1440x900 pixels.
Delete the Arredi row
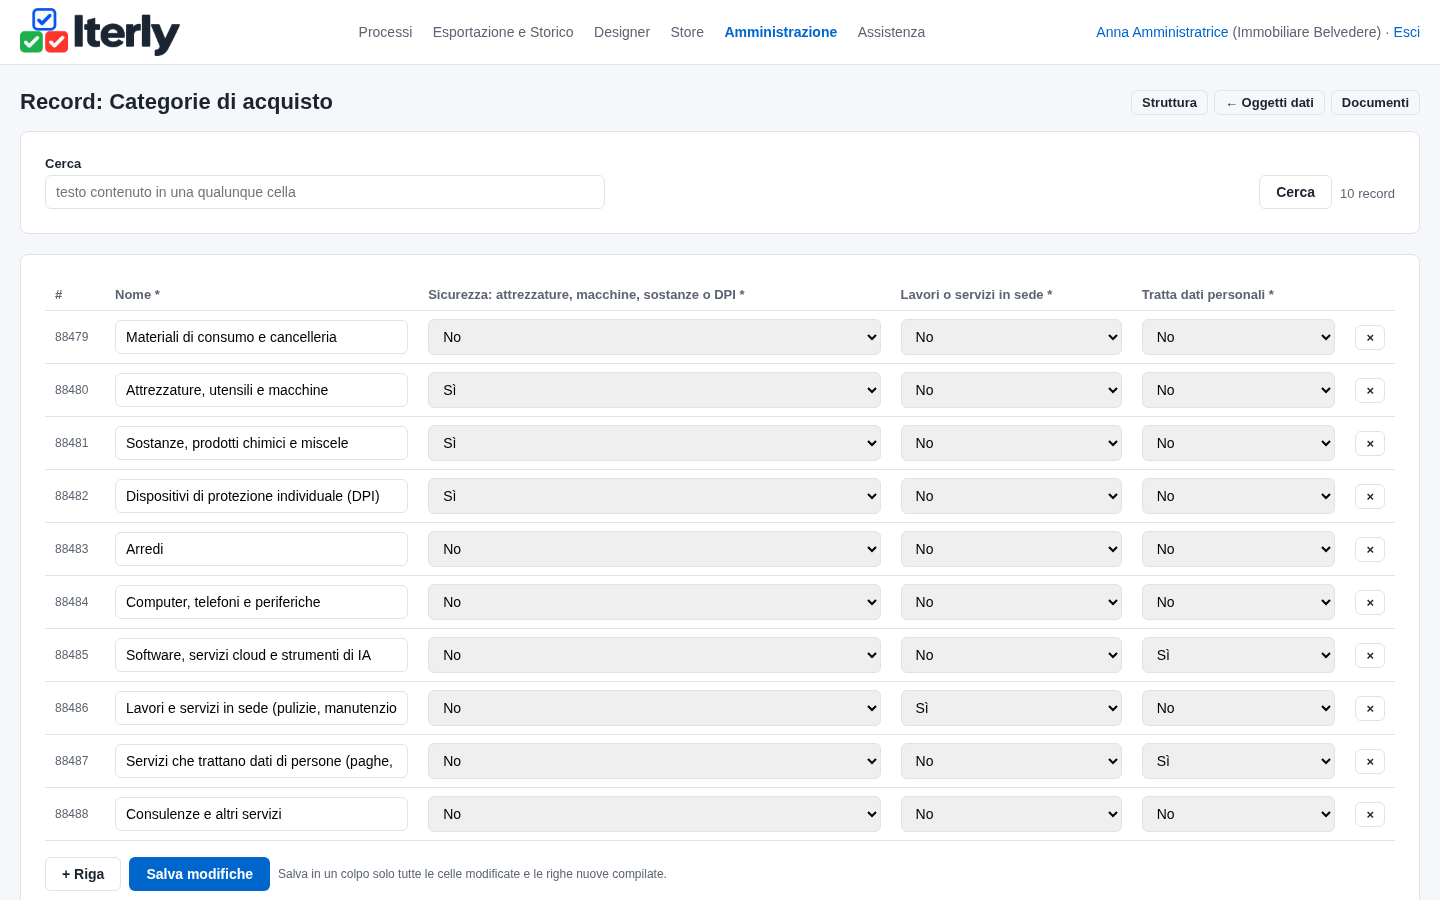tap(1370, 549)
